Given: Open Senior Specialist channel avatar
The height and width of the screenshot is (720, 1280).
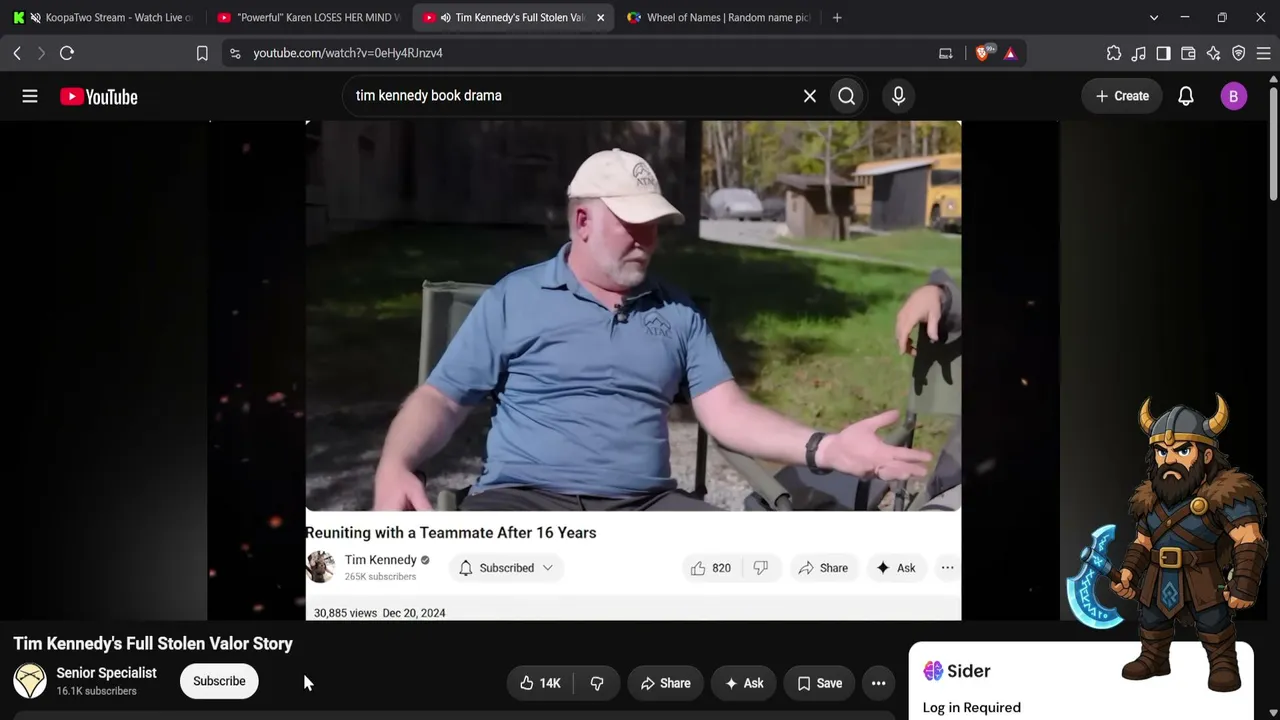Looking at the screenshot, I should click(30, 681).
